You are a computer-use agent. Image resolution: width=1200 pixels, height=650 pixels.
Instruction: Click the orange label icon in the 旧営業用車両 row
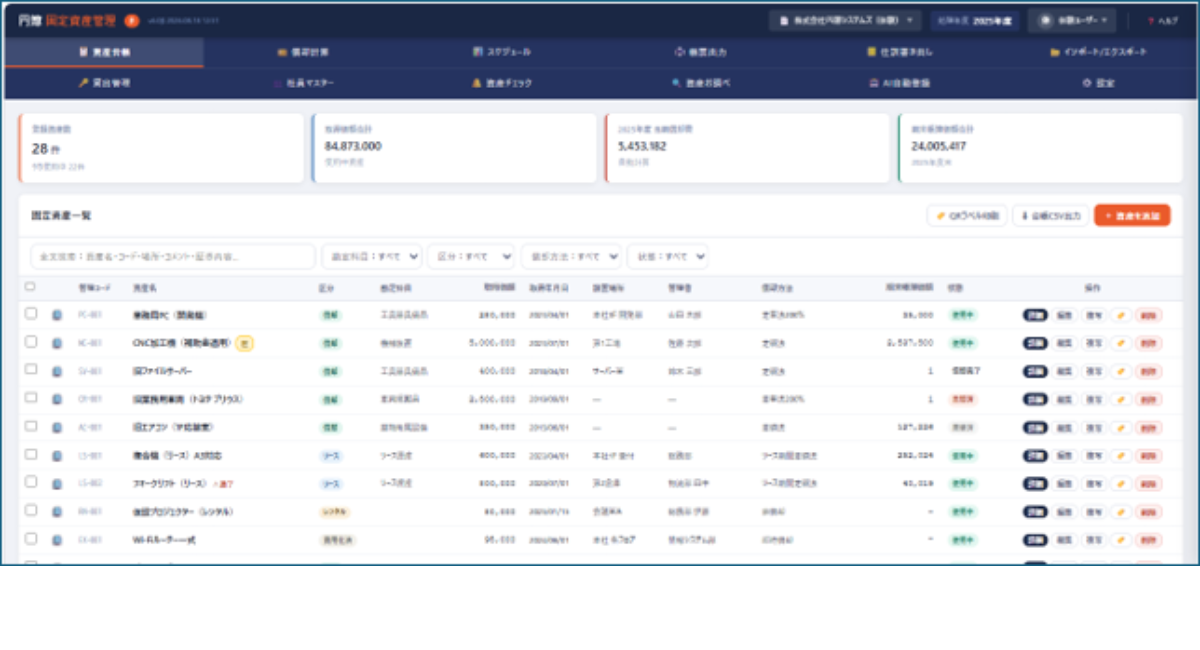[1121, 398]
